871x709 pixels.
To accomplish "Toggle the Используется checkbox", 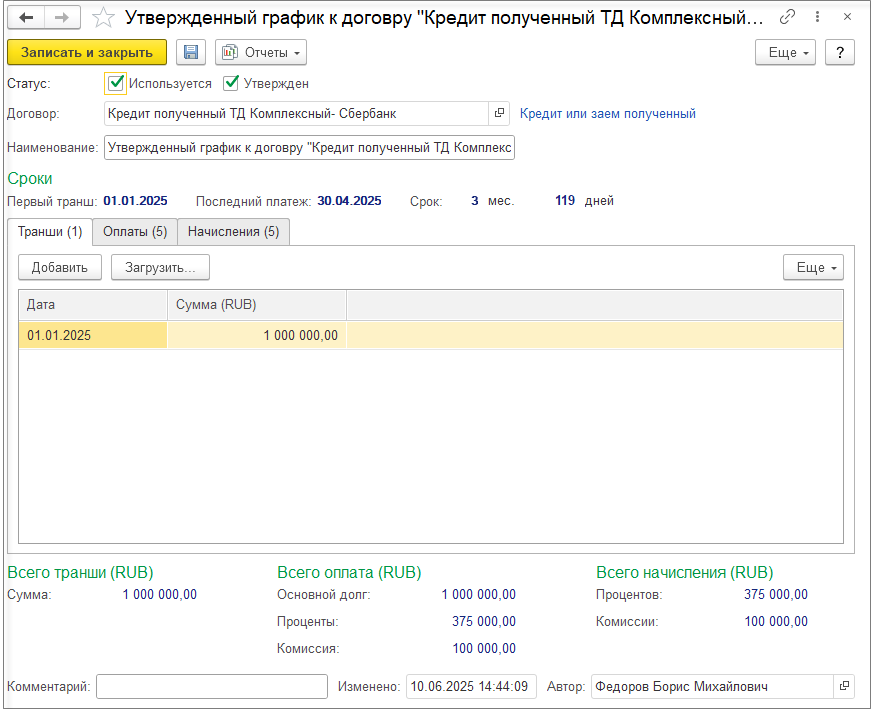I will tap(116, 83).
